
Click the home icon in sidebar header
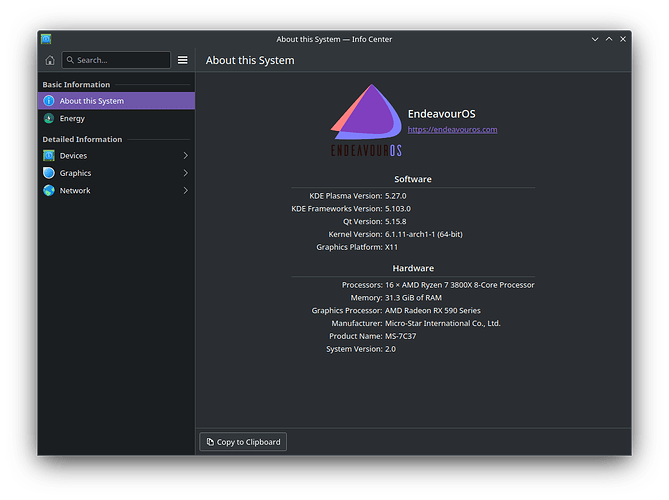[x=50, y=60]
